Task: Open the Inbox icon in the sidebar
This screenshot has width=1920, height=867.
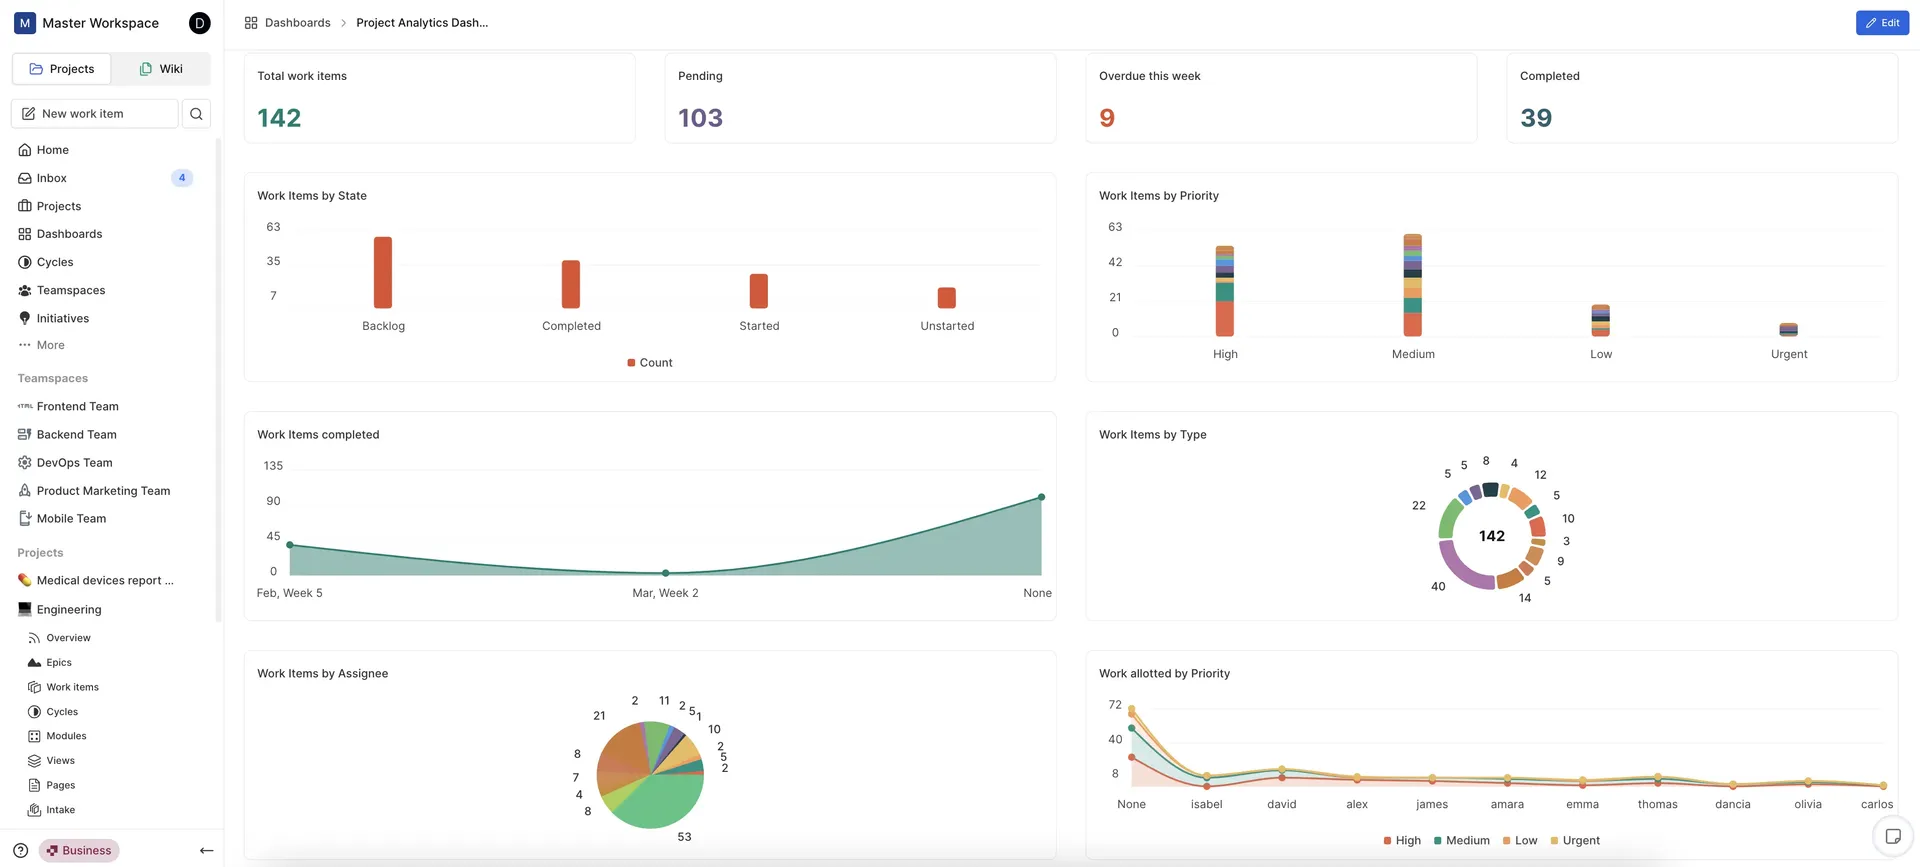Action: pyautogui.click(x=25, y=178)
